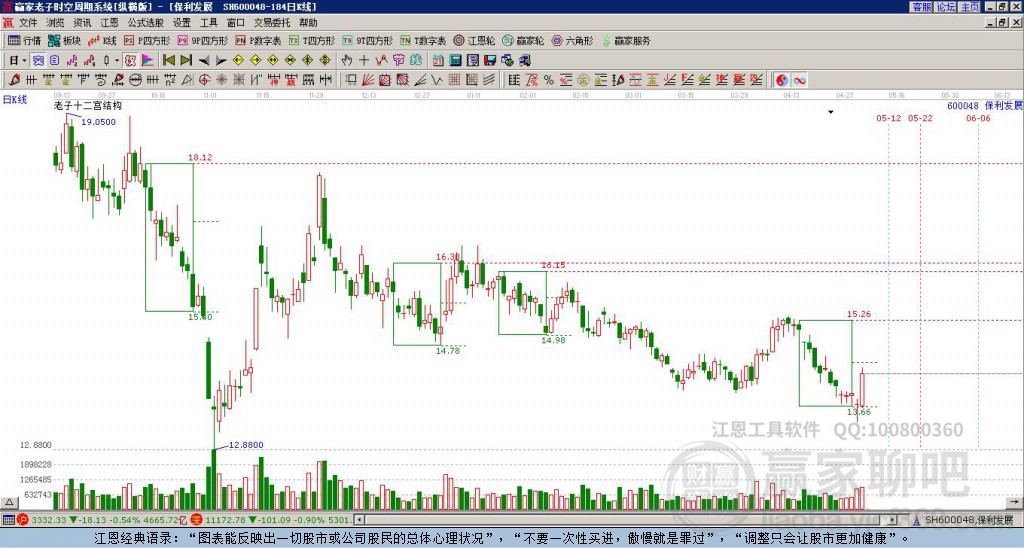This screenshot has width=1024, height=548.
Task: Click the red target circle tool
Action: [x=204, y=80]
